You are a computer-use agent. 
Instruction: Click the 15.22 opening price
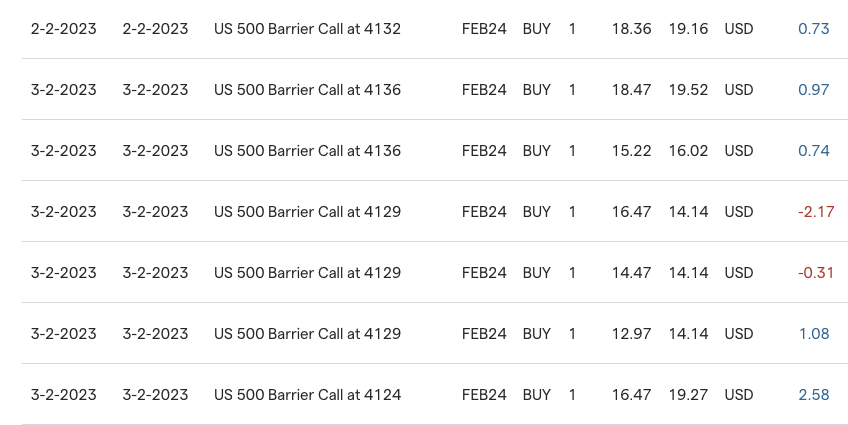click(x=631, y=151)
